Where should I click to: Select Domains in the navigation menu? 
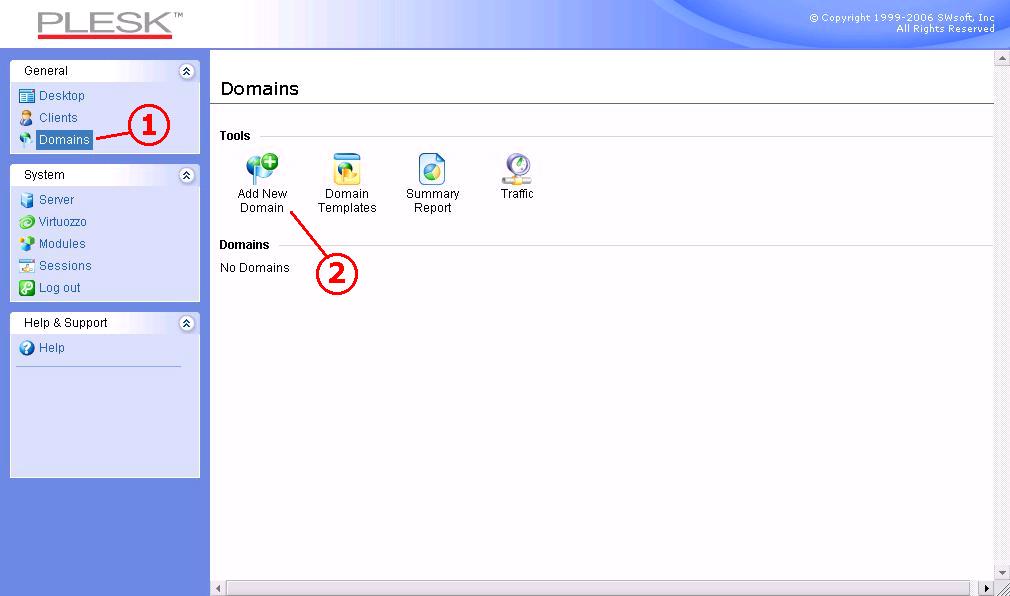(64, 140)
